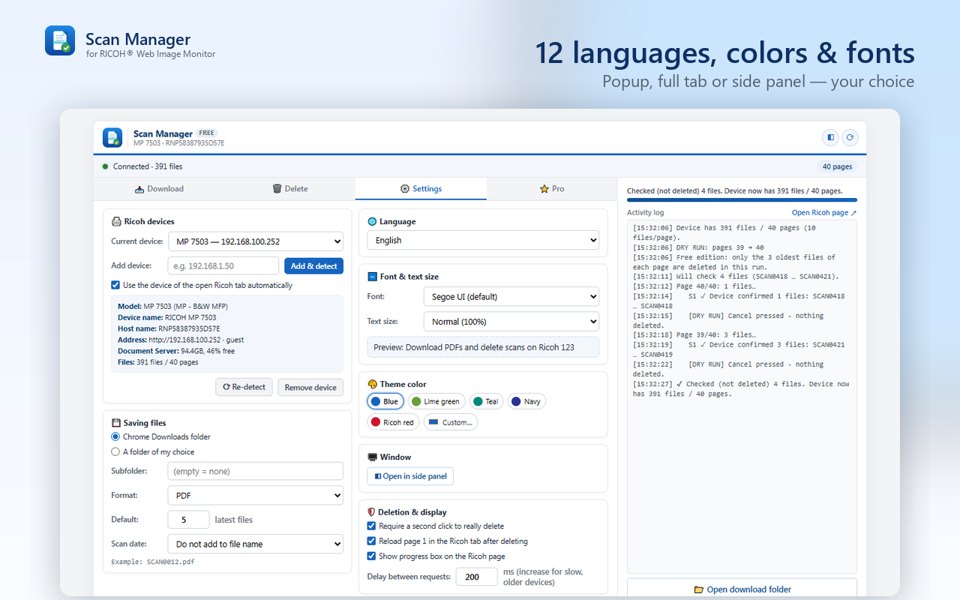
Task: Open the Current device dropdown
Action: (255, 241)
